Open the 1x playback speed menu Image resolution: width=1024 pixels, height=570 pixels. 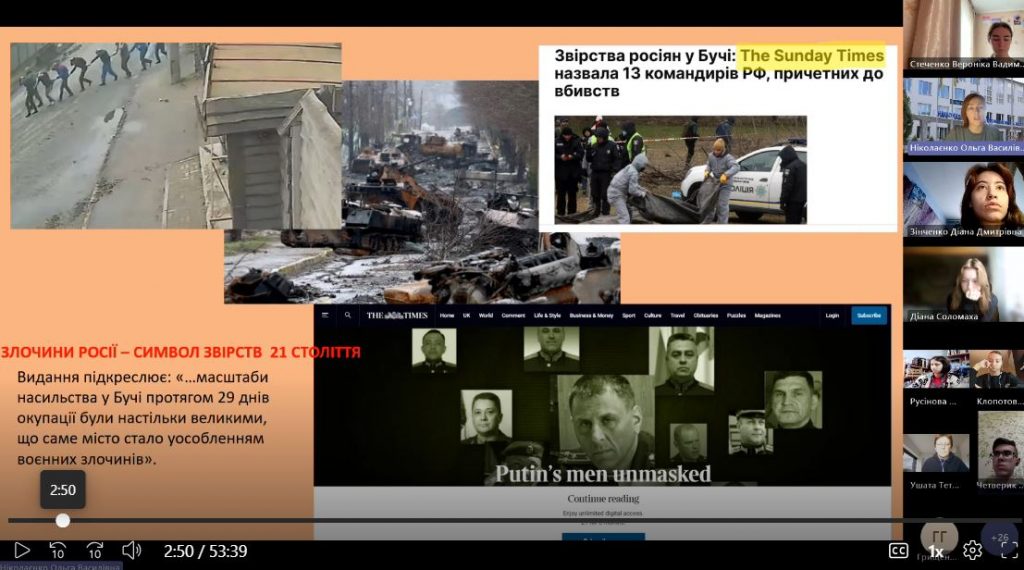tap(936, 551)
